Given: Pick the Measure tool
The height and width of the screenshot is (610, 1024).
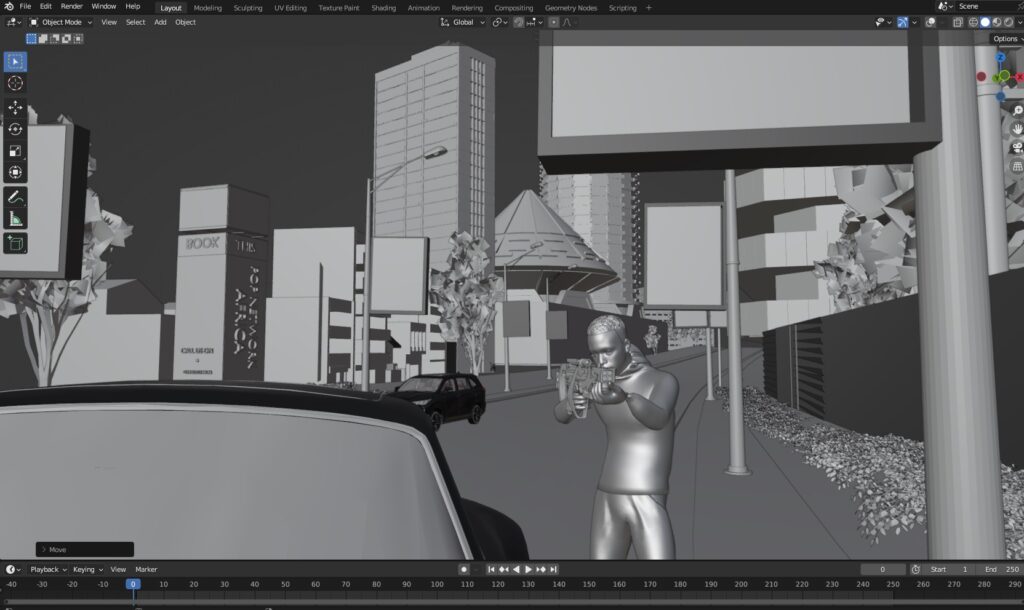Looking at the screenshot, I should 16,219.
